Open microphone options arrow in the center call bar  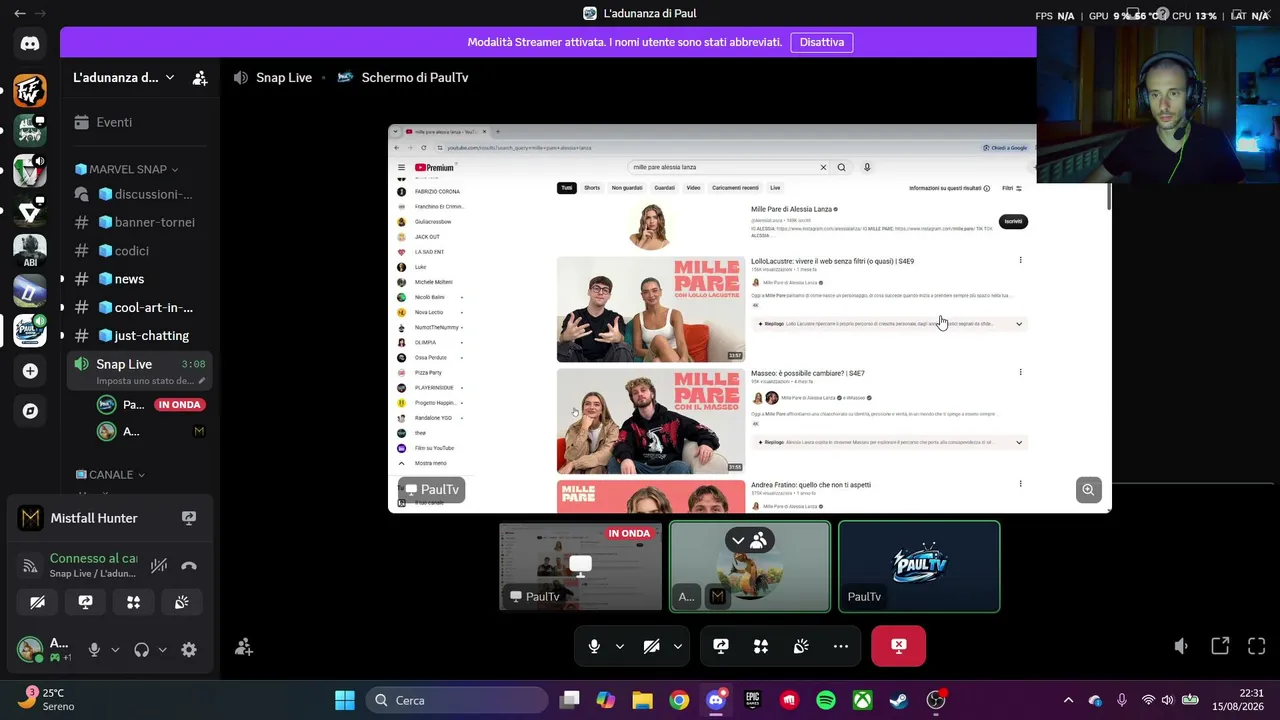(x=620, y=646)
